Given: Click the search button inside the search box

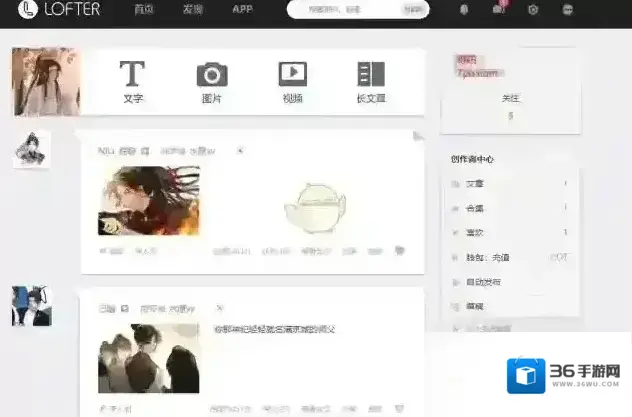Looking at the screenshot, I should click(x=413, y=9).
